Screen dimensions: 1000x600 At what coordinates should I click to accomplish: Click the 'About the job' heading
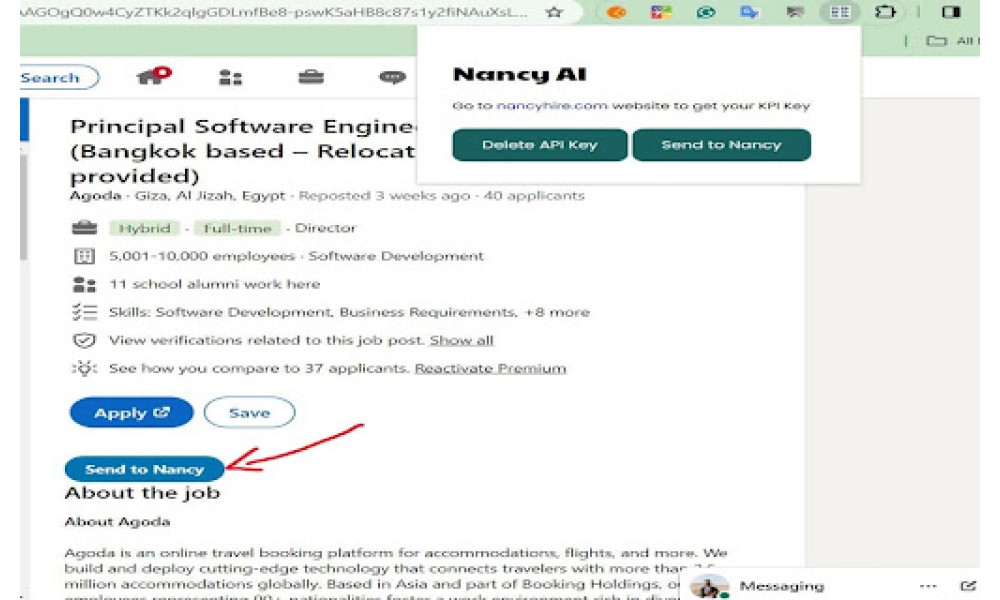(x=142, y=492)
